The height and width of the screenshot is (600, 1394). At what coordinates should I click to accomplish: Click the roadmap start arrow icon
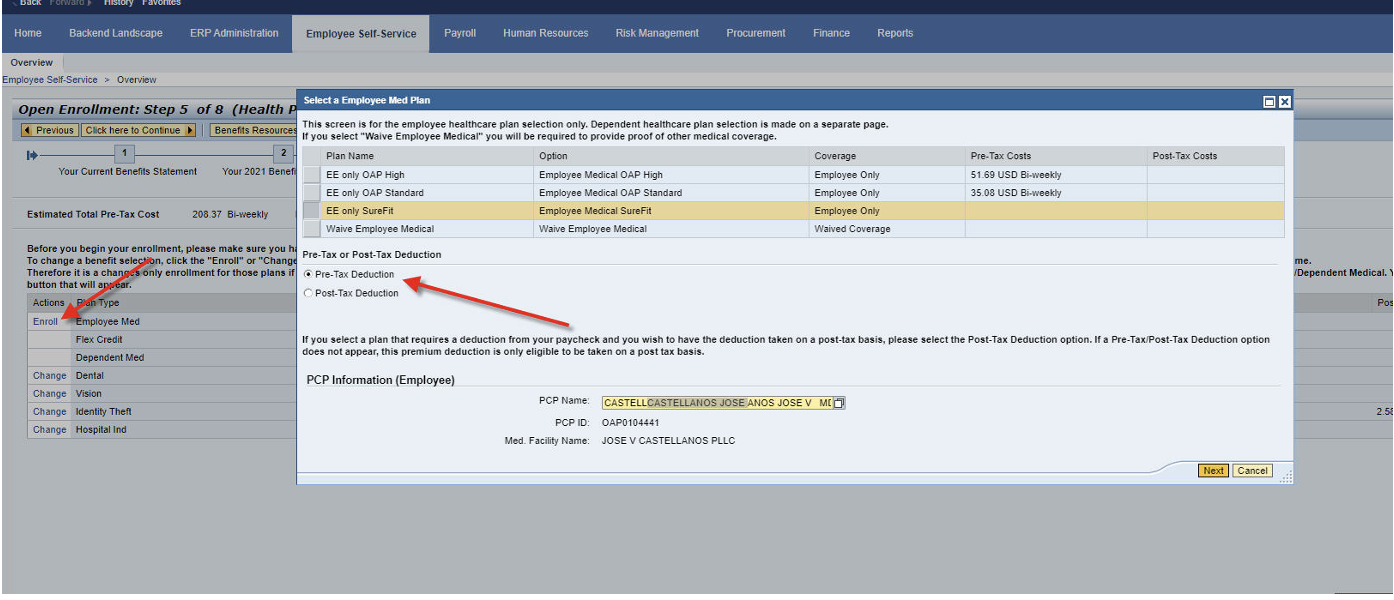point(32,154)
